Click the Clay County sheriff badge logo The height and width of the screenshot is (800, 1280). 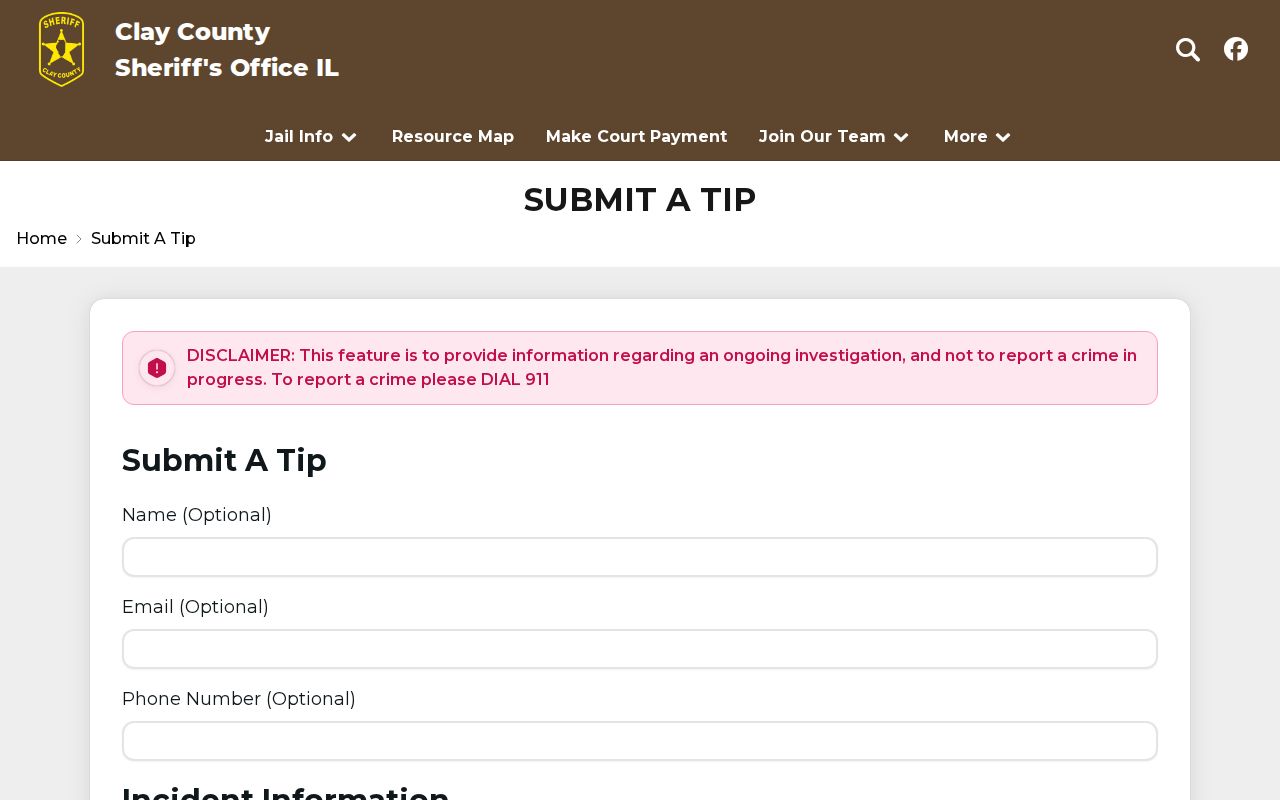pyautogui.click(x=61, y=49)
